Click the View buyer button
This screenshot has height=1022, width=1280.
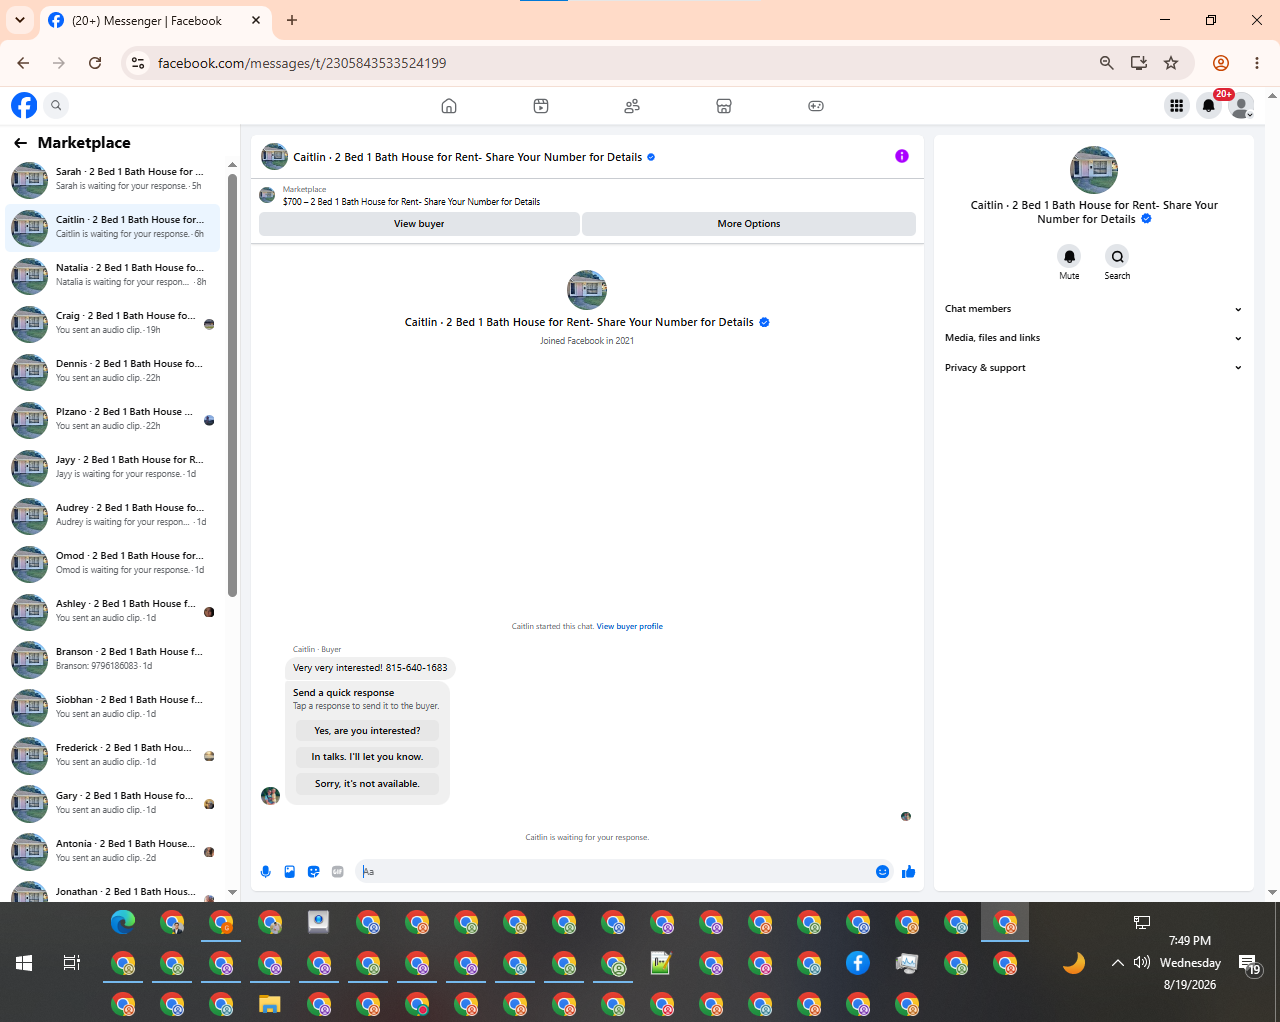pos(419,224)
